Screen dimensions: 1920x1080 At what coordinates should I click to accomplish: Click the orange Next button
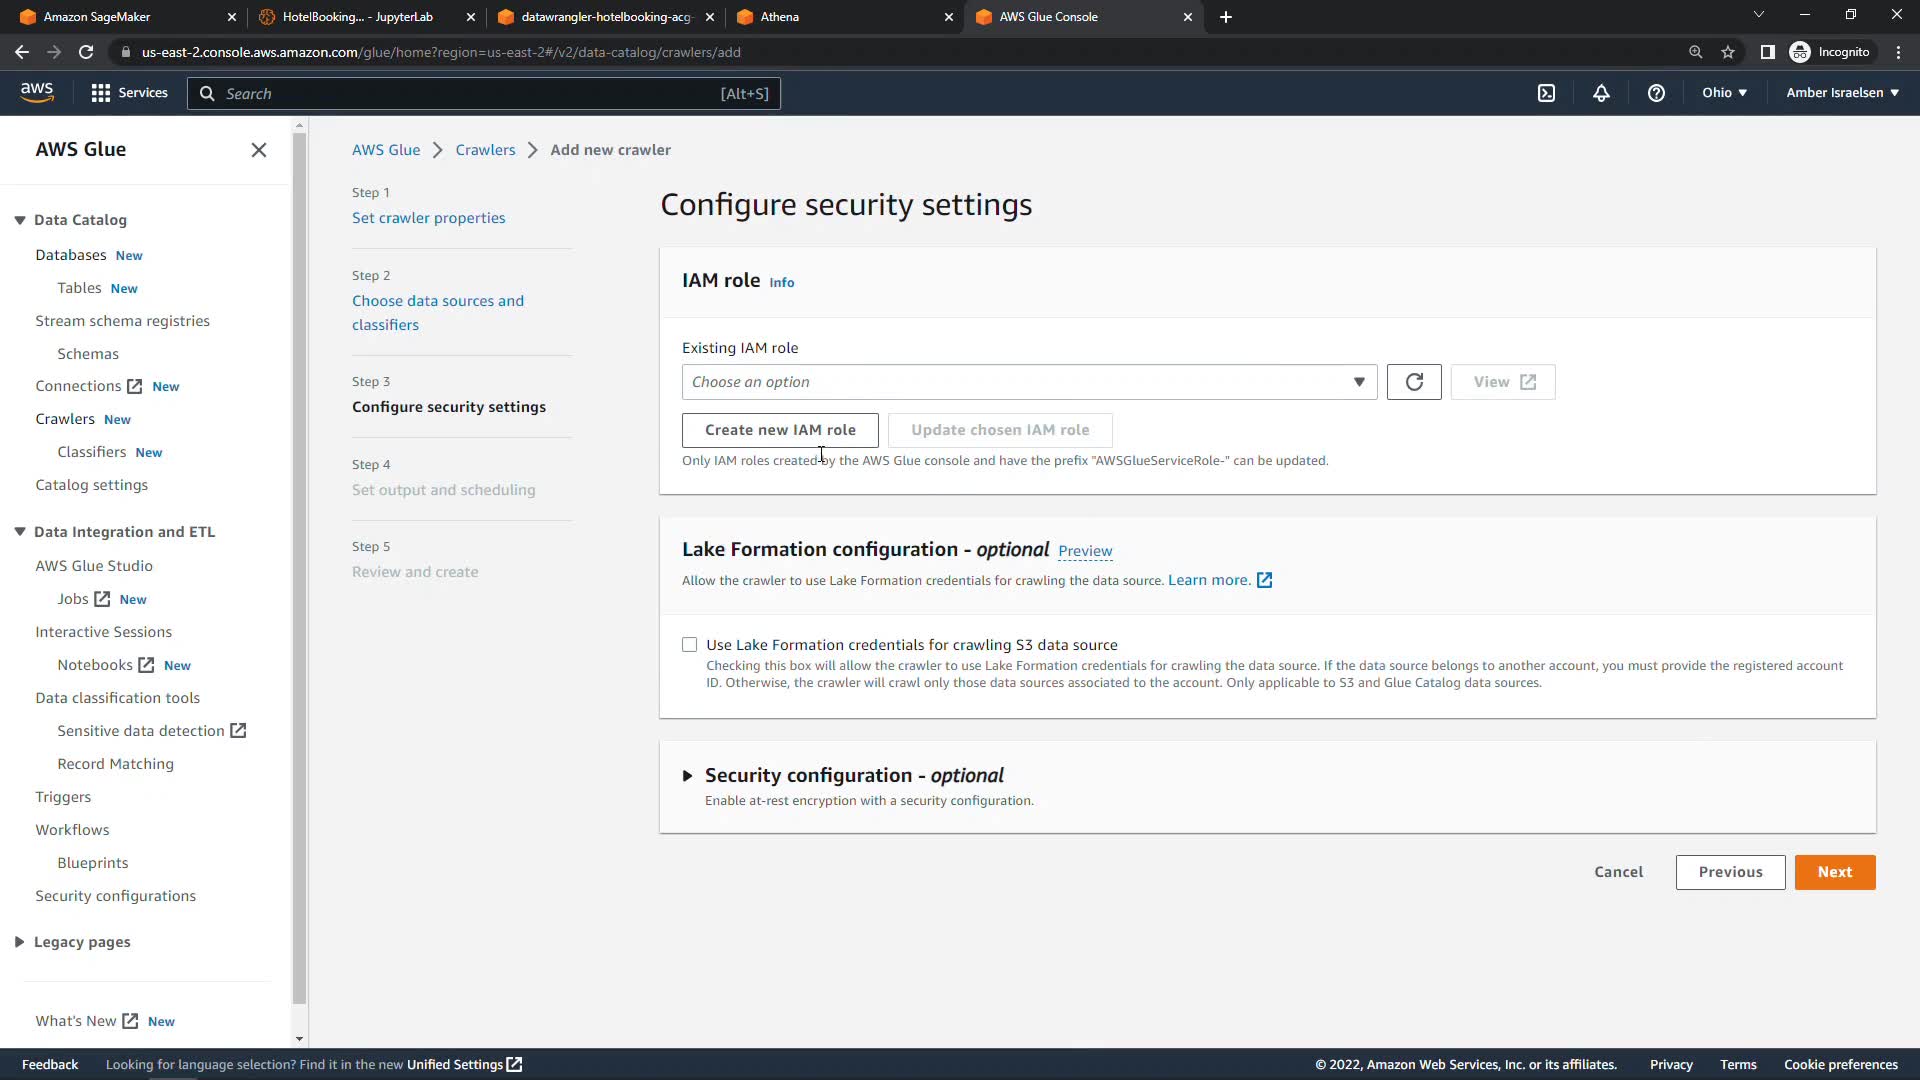(1834, 872)
